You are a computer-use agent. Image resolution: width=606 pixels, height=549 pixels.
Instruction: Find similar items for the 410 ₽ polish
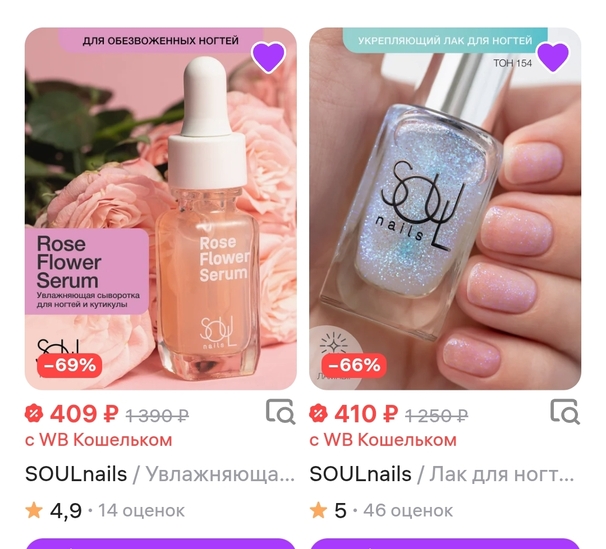point(565,412)
